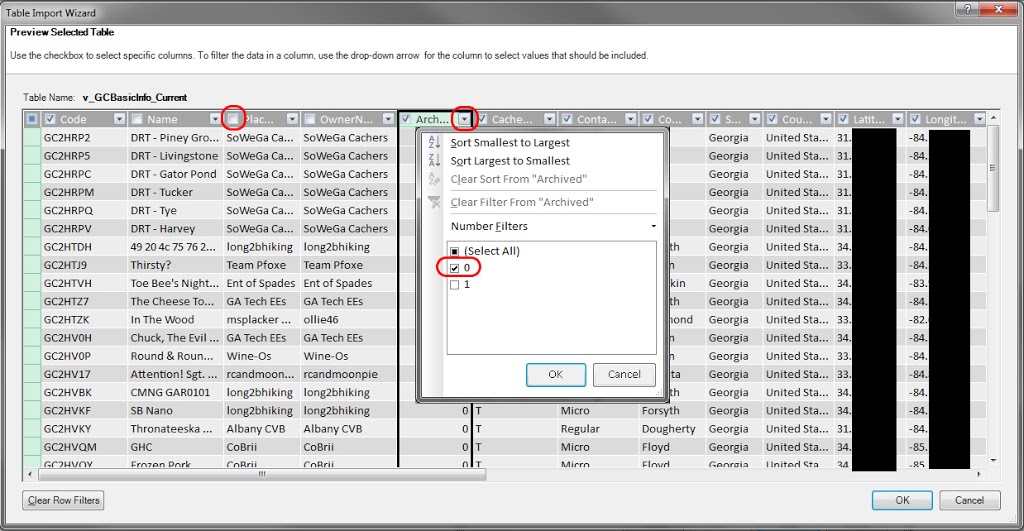The width and height of the screenshot is (1024, 531).
Task: Click the horizontal scrollbar right arrow
Action: pyautogui.click(x=977, y=474)
